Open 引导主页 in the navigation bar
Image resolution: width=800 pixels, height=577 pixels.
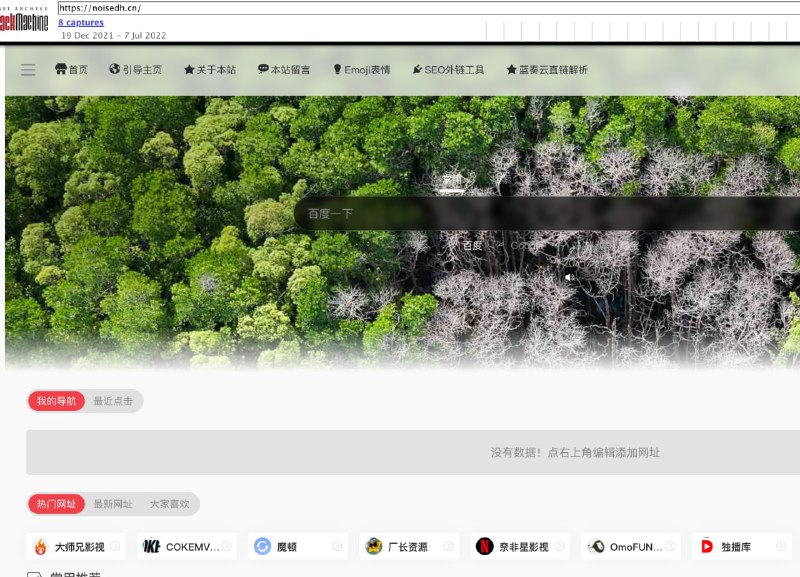click(136, 69)
